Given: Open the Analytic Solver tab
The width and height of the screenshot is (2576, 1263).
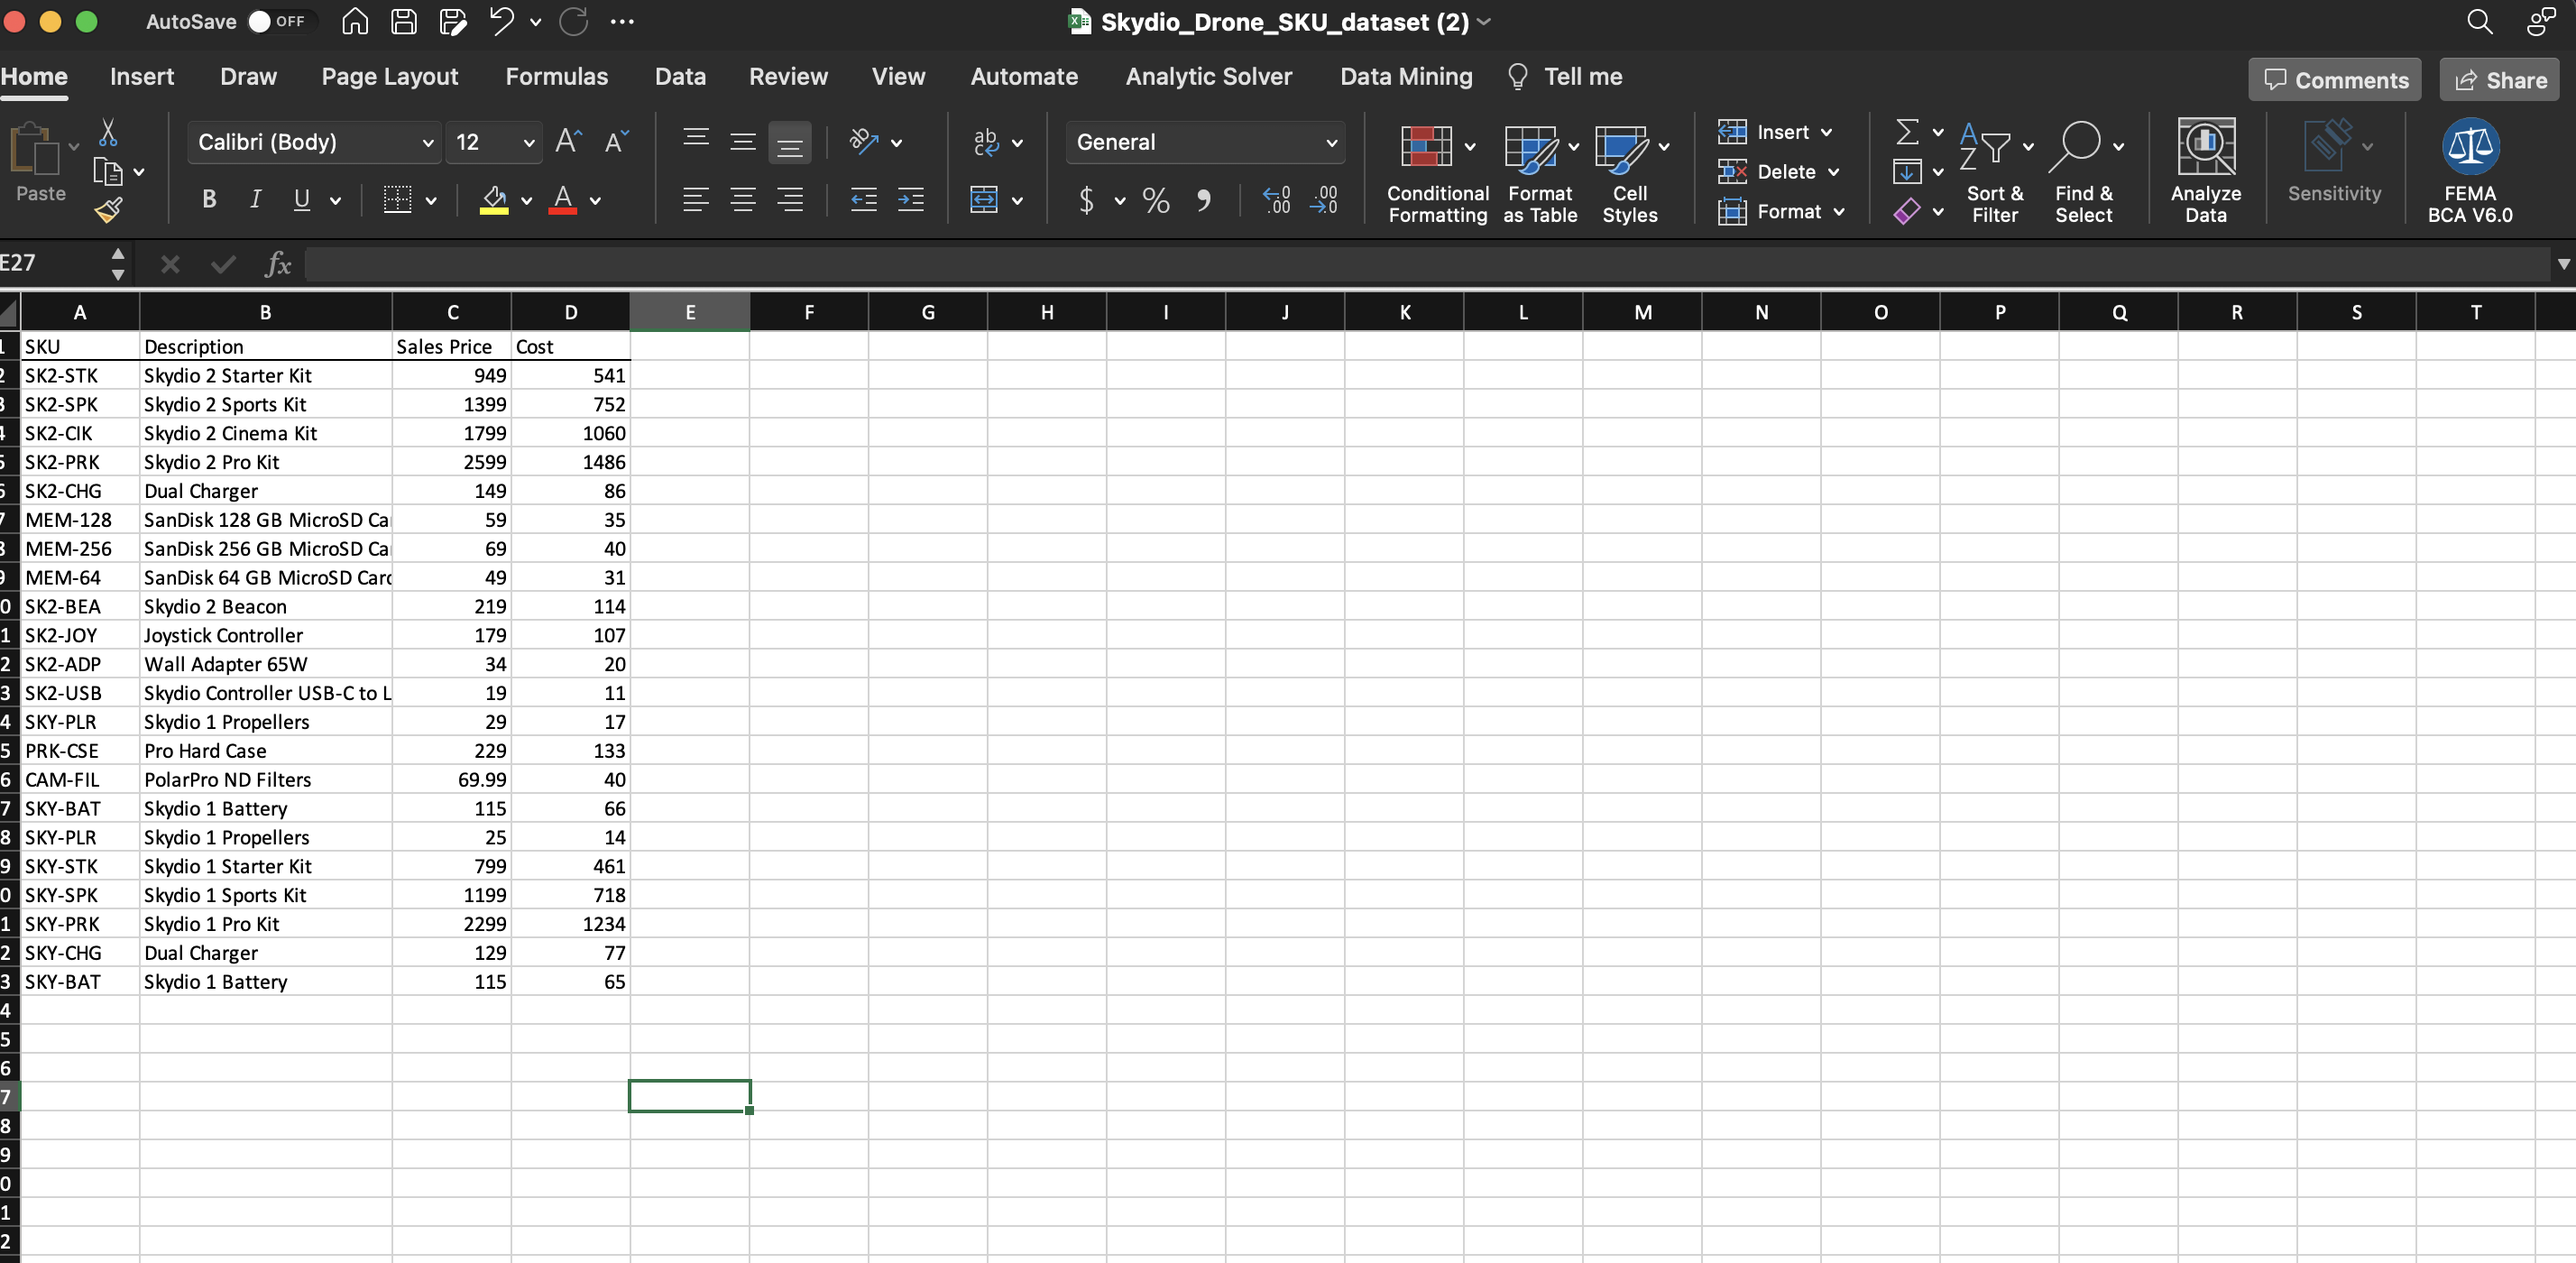Looking at the screenshot, I should [x=1208, y=77].
